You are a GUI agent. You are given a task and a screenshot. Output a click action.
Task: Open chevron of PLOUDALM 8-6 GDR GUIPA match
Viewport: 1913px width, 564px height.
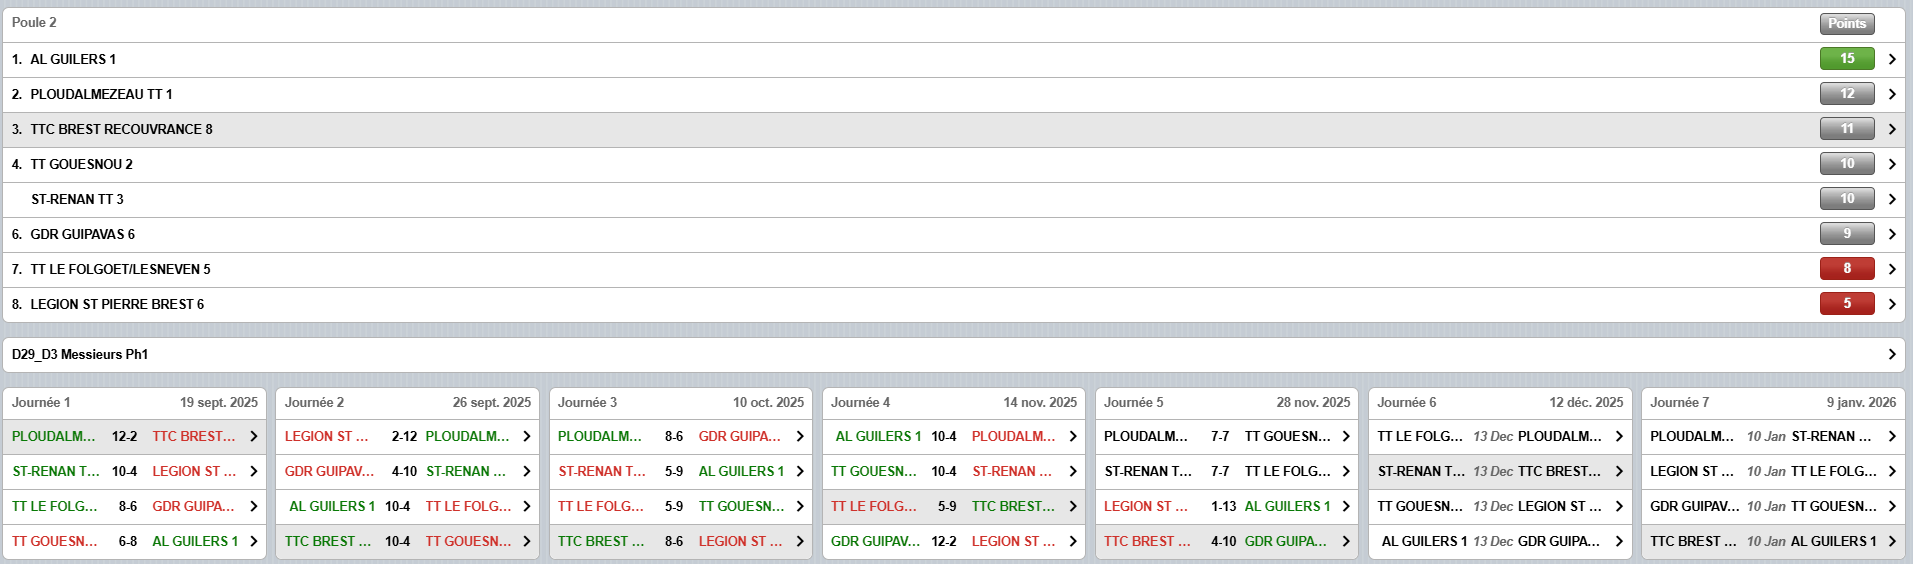pos(799,437)
